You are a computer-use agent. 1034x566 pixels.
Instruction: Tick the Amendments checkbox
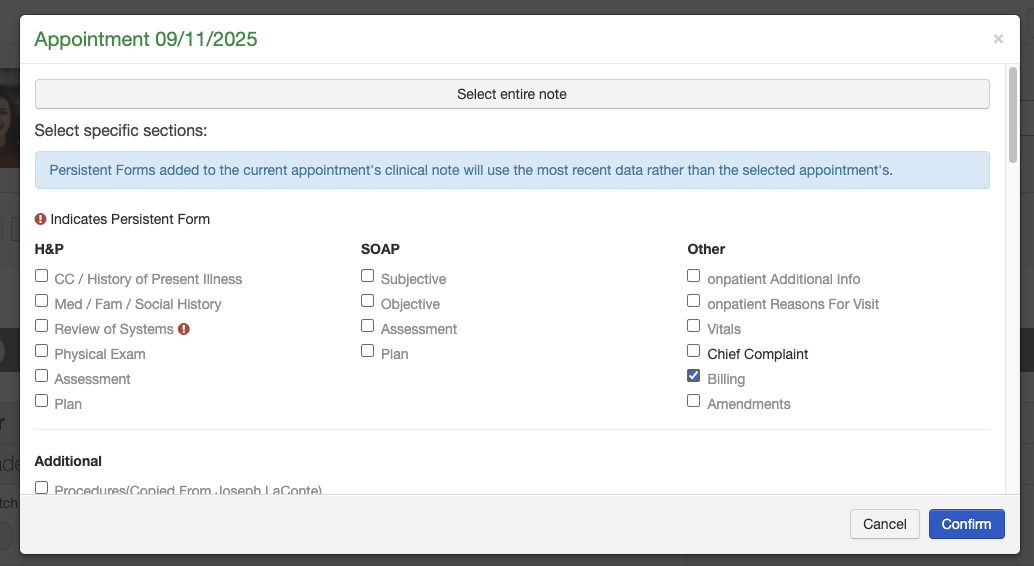[x=694, y=401]
